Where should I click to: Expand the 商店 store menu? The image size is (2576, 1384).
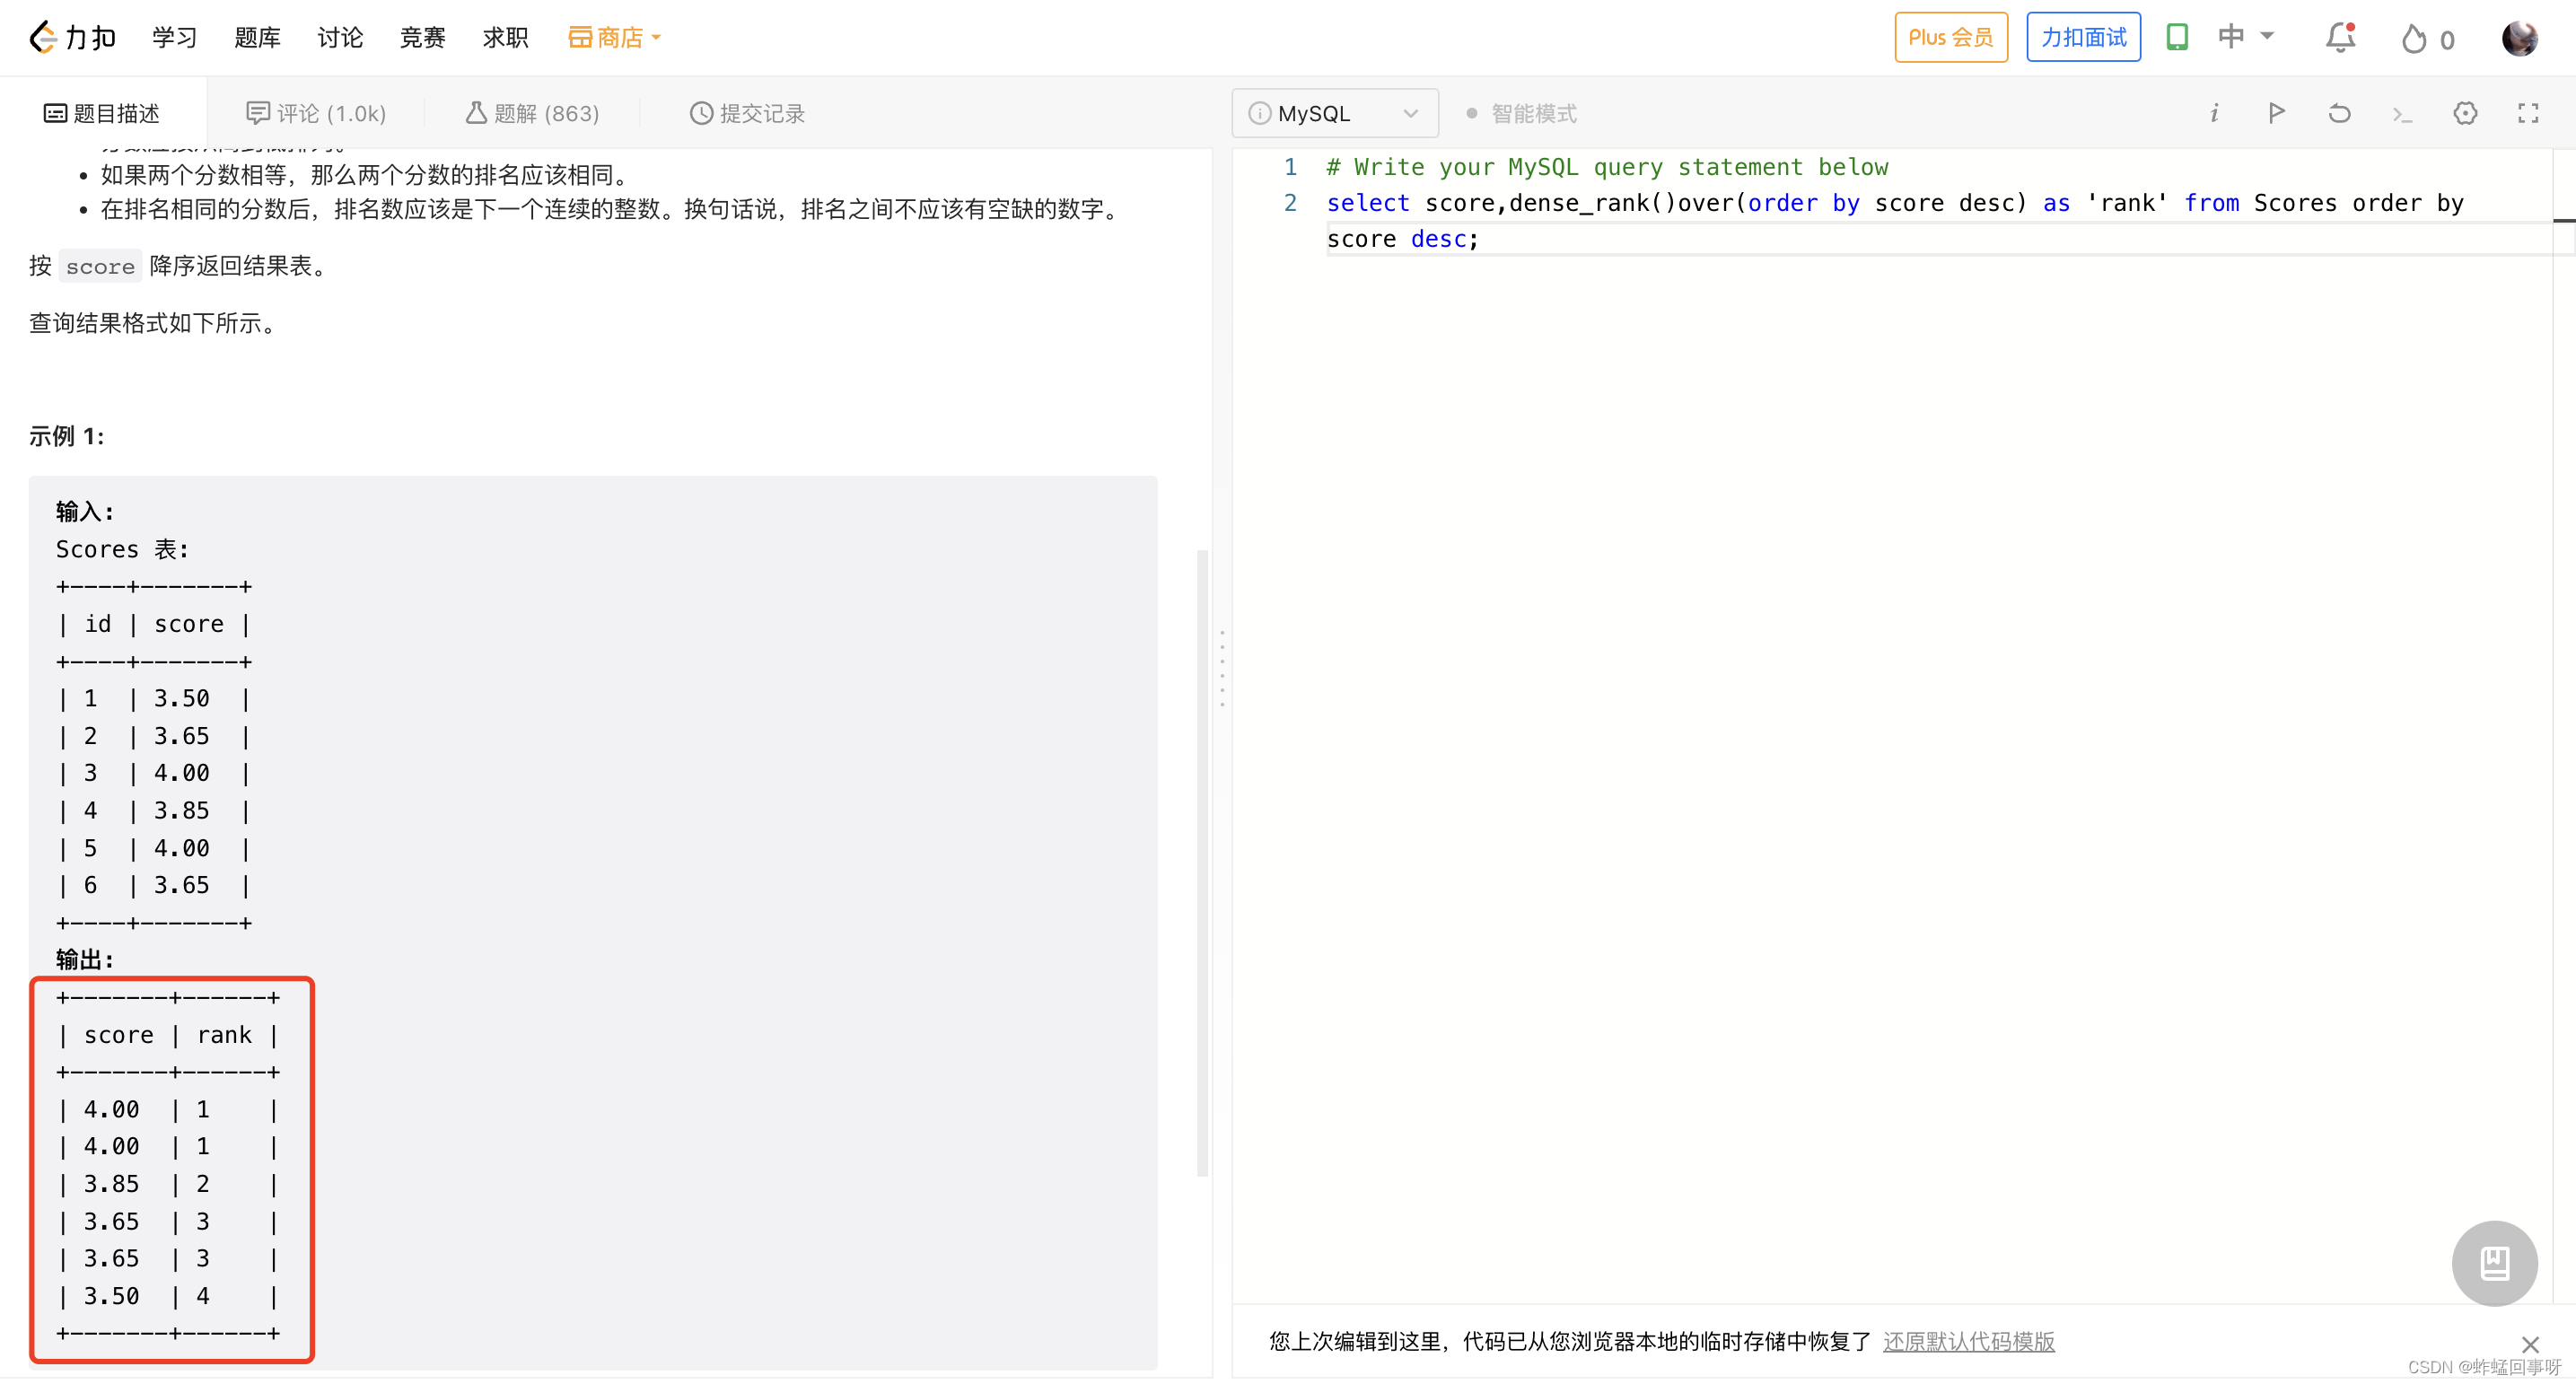[614, 38]
